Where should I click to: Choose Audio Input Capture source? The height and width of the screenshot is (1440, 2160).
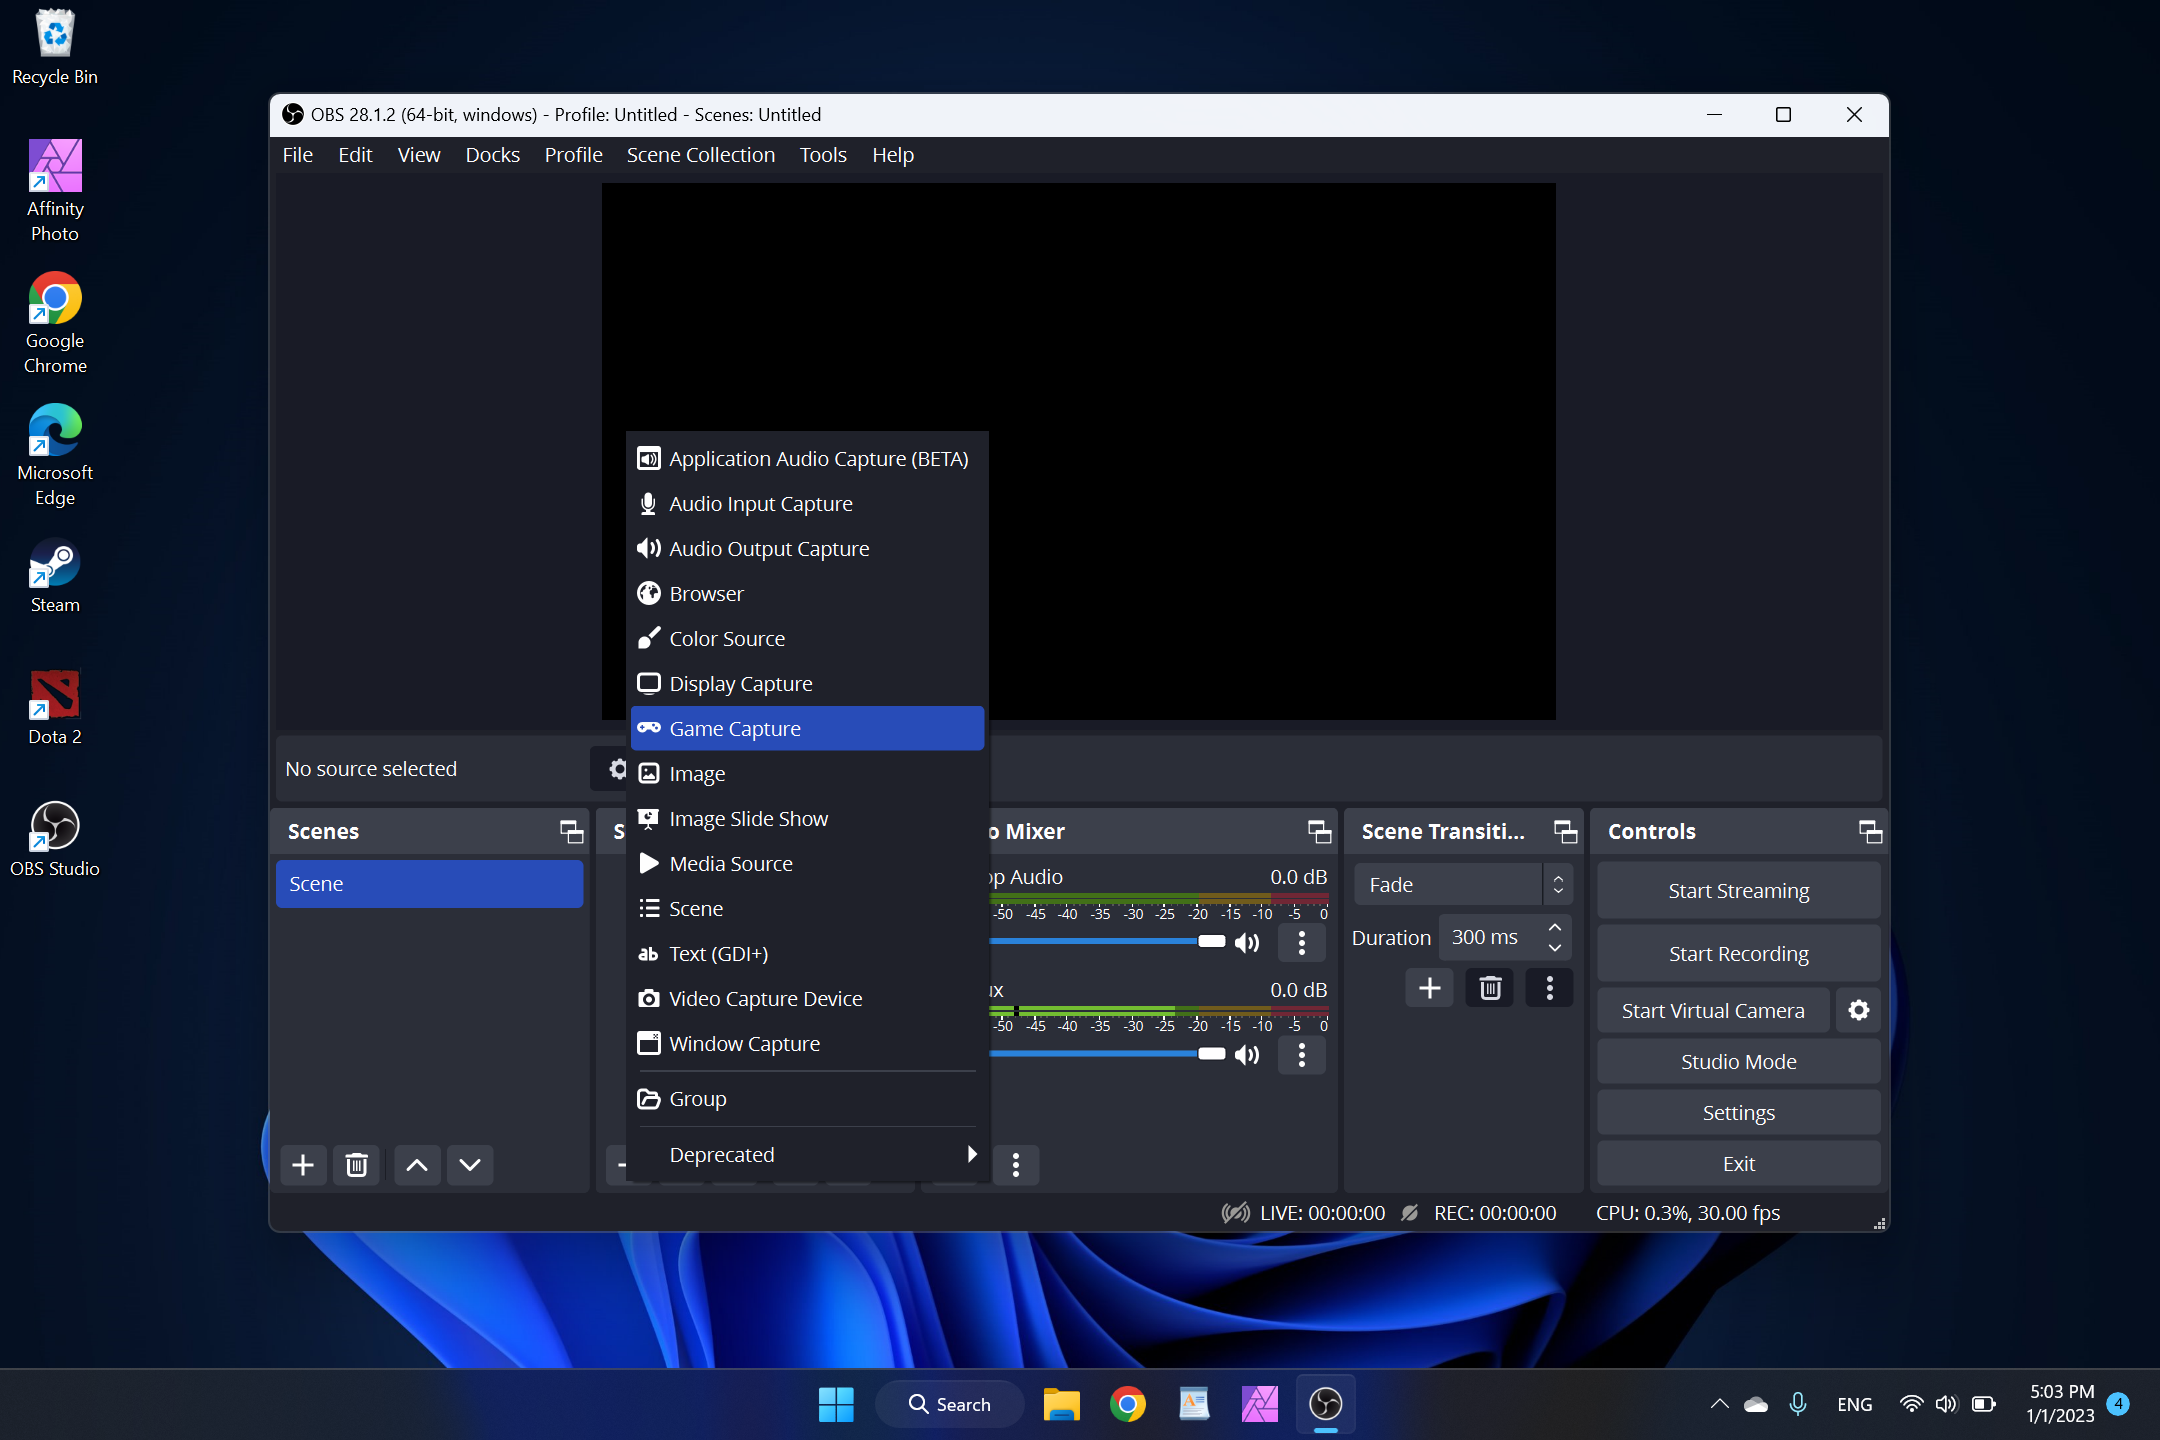tap(807, 504)
